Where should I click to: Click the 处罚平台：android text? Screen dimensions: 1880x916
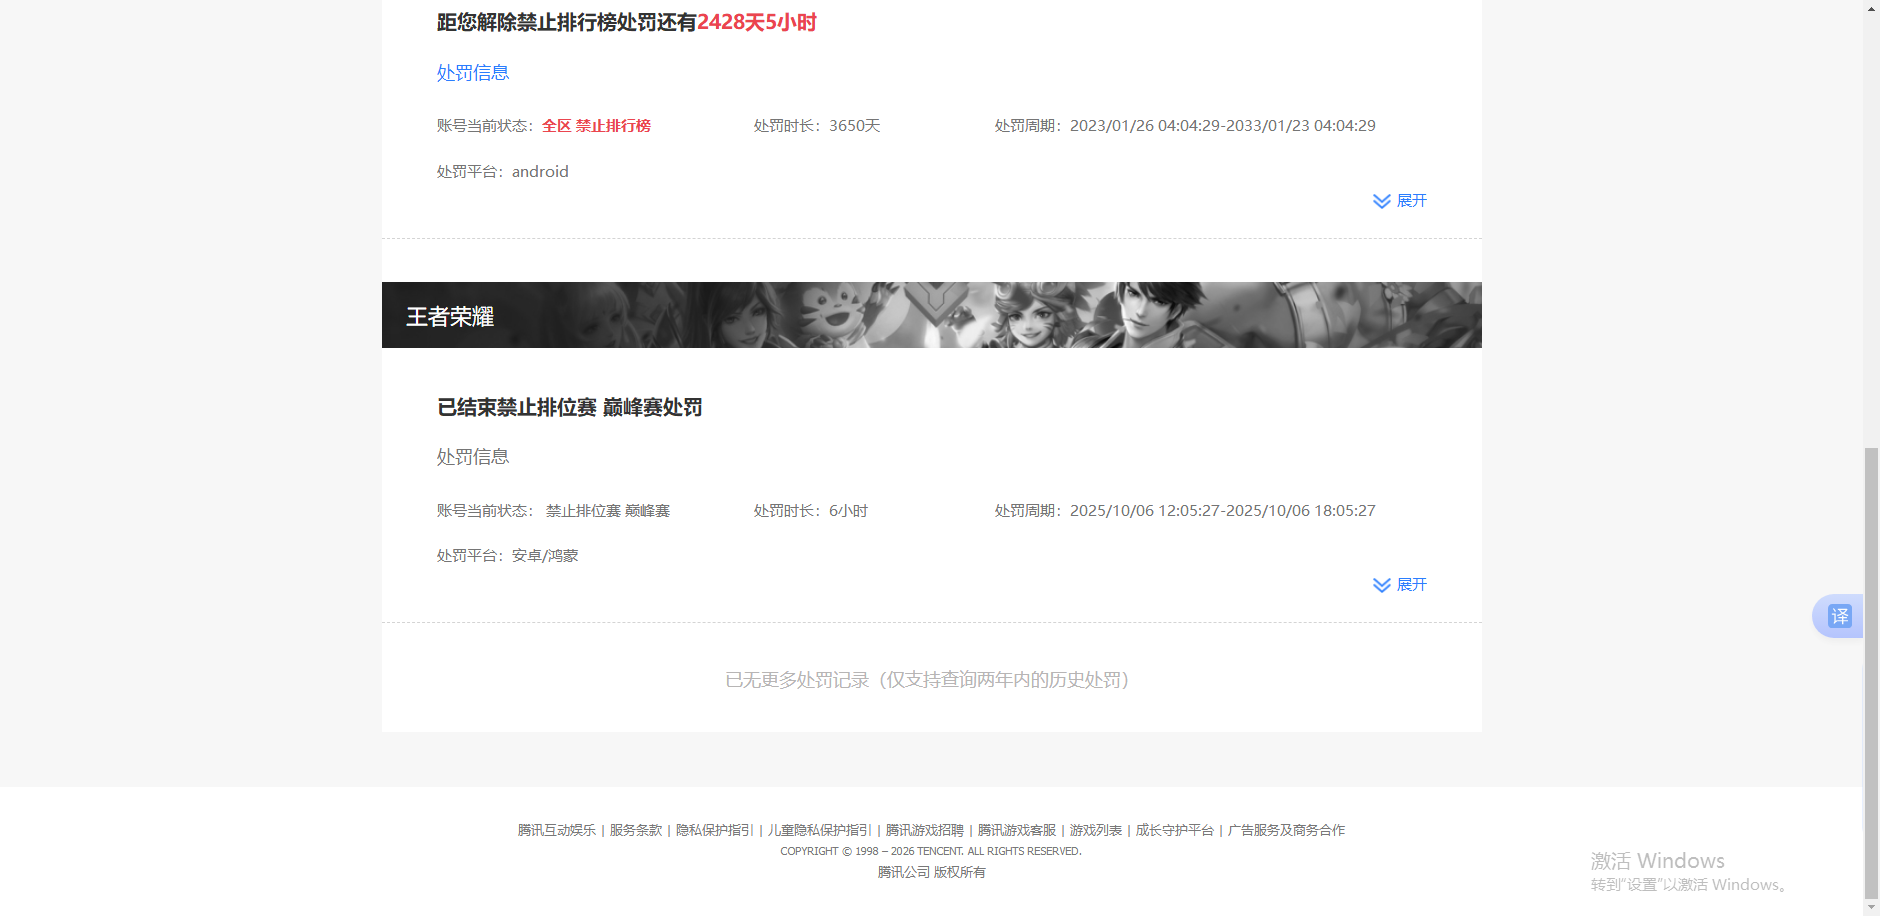tap(503, 172)
